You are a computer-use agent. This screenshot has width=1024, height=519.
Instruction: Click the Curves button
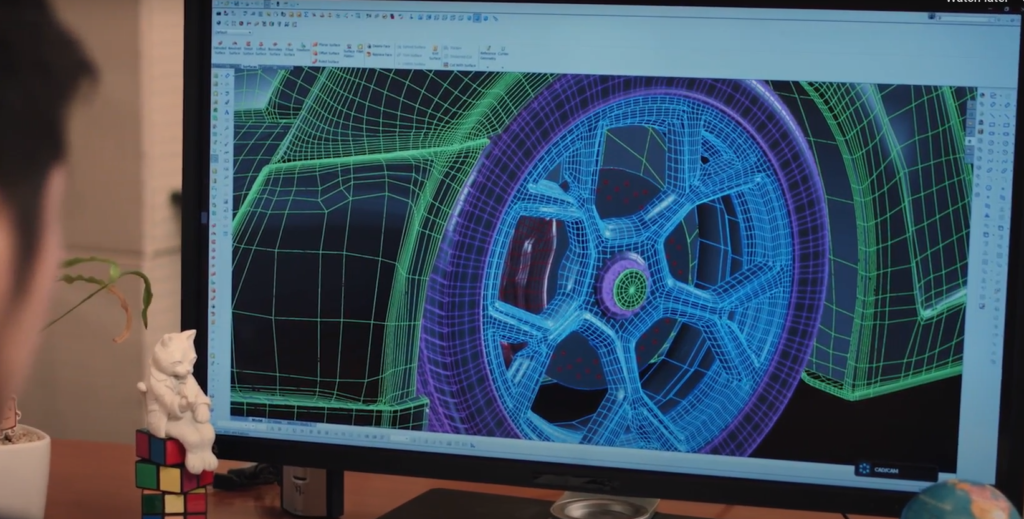503,50
